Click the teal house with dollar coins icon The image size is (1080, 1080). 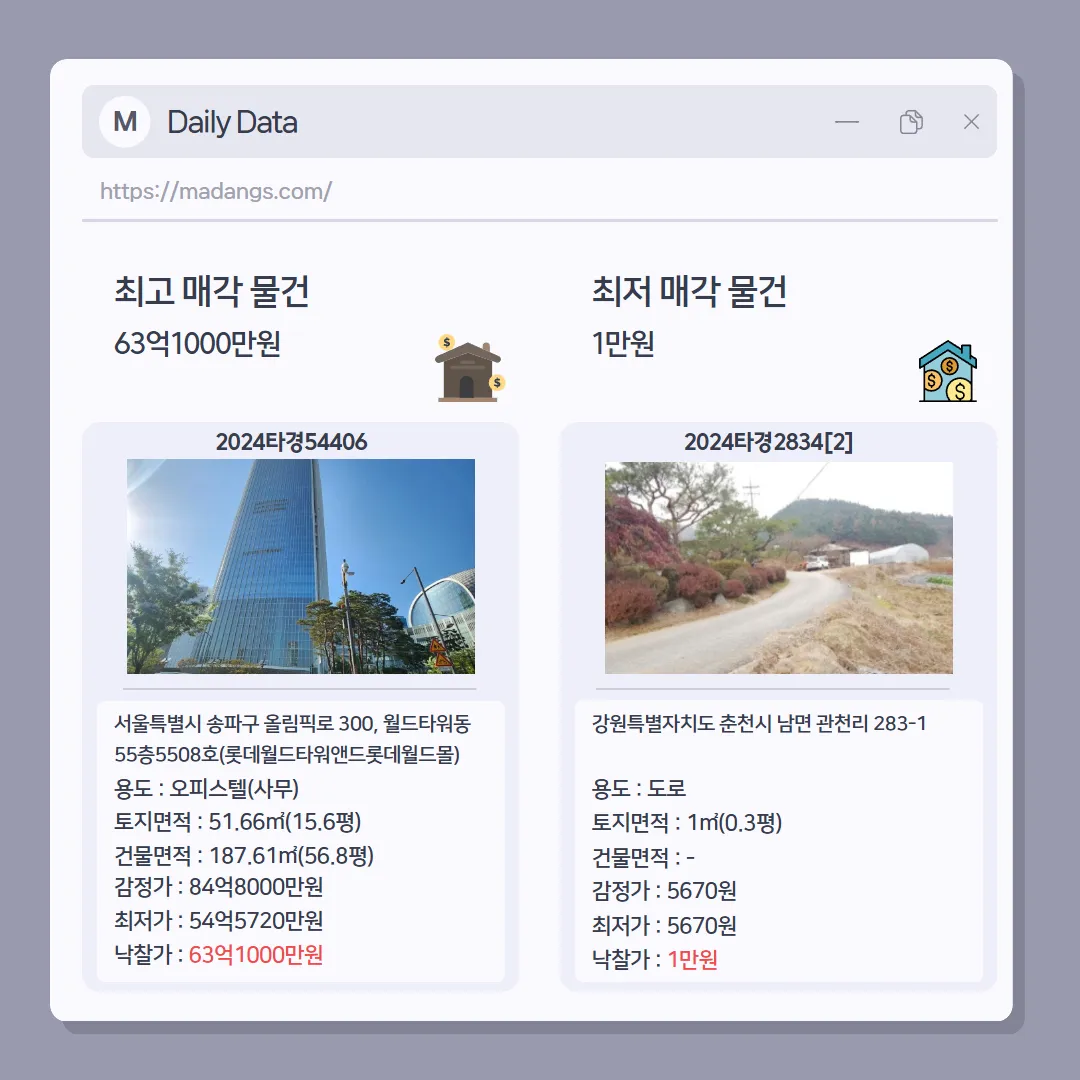pyautogui.click(x=948, y=371)
